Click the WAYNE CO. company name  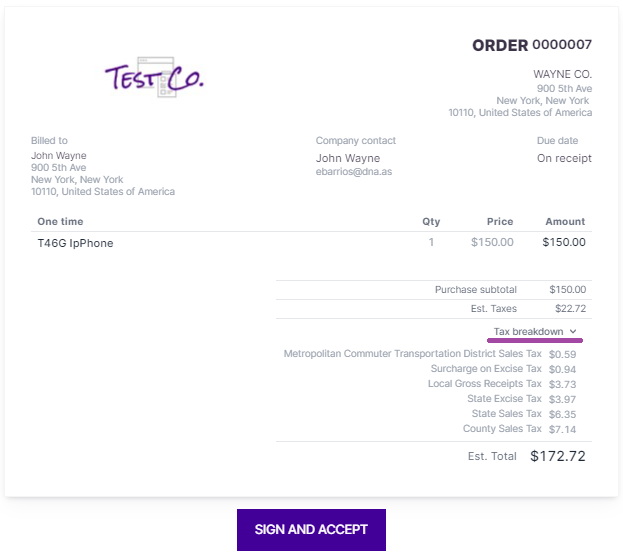(x=563, y=74)
